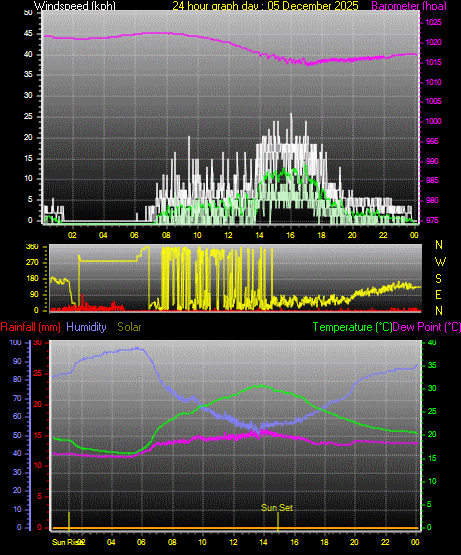Click the S compass letter beside direction graph
The width and height of the screenshot is (461, 555).
tap(438, 279)
